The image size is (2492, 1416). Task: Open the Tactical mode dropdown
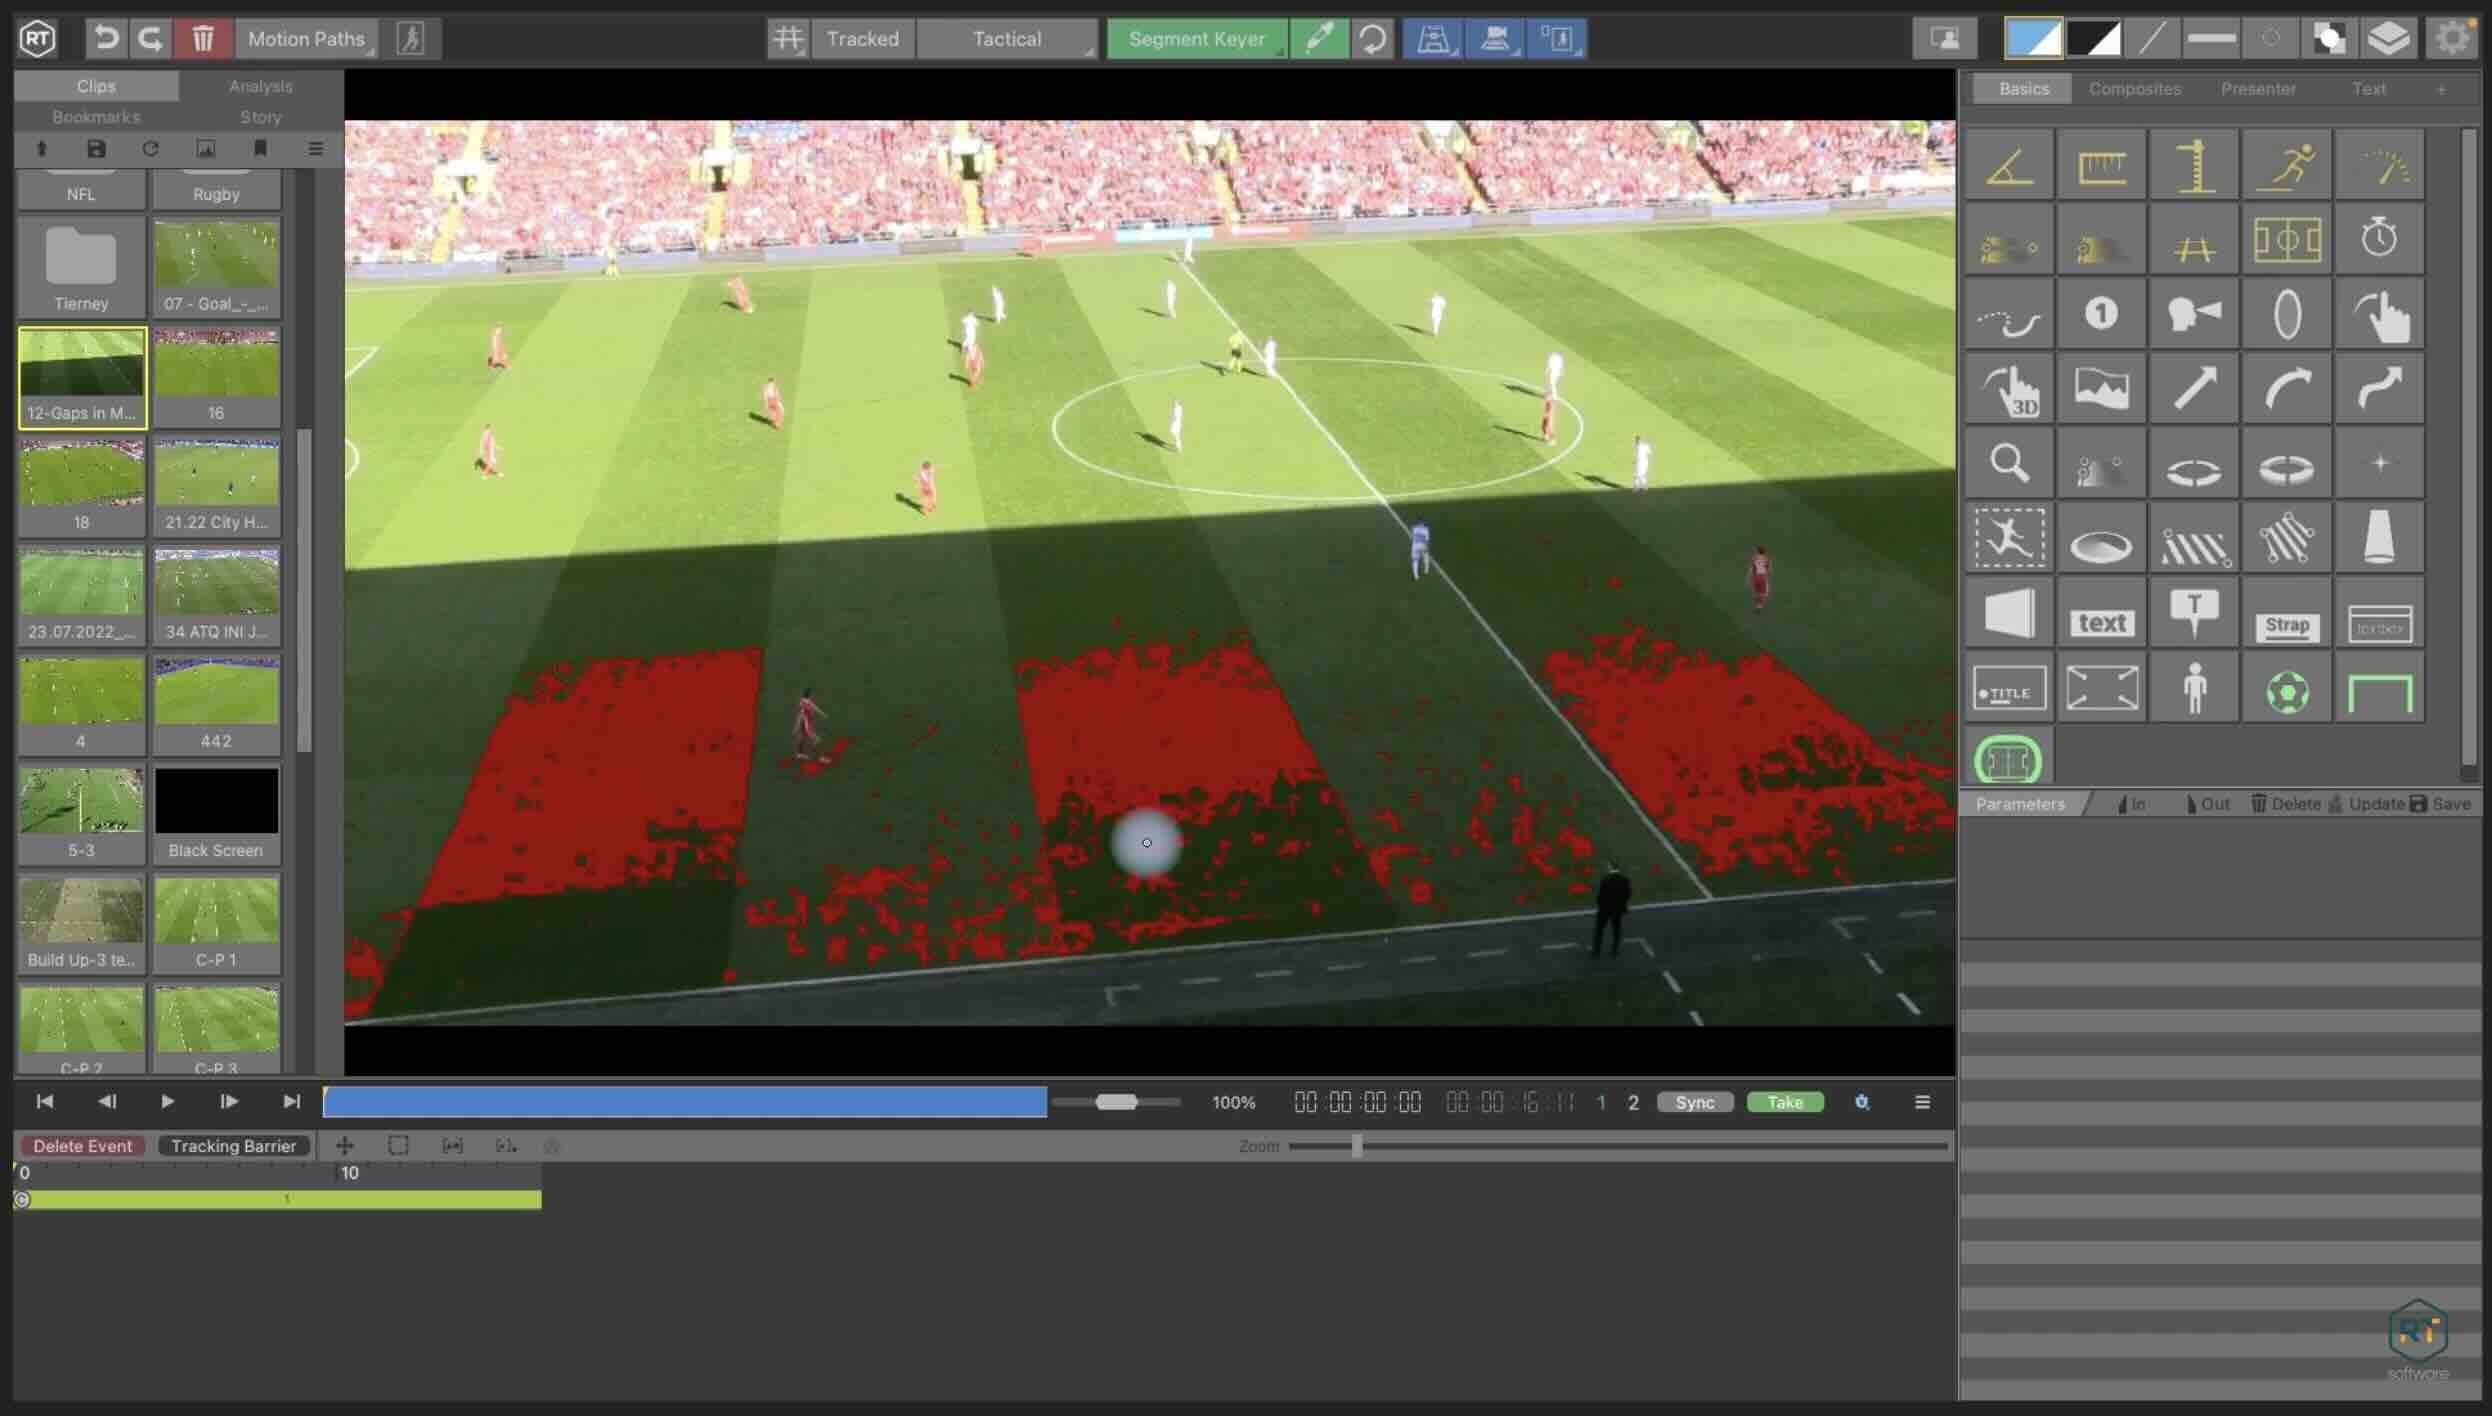1007,39
